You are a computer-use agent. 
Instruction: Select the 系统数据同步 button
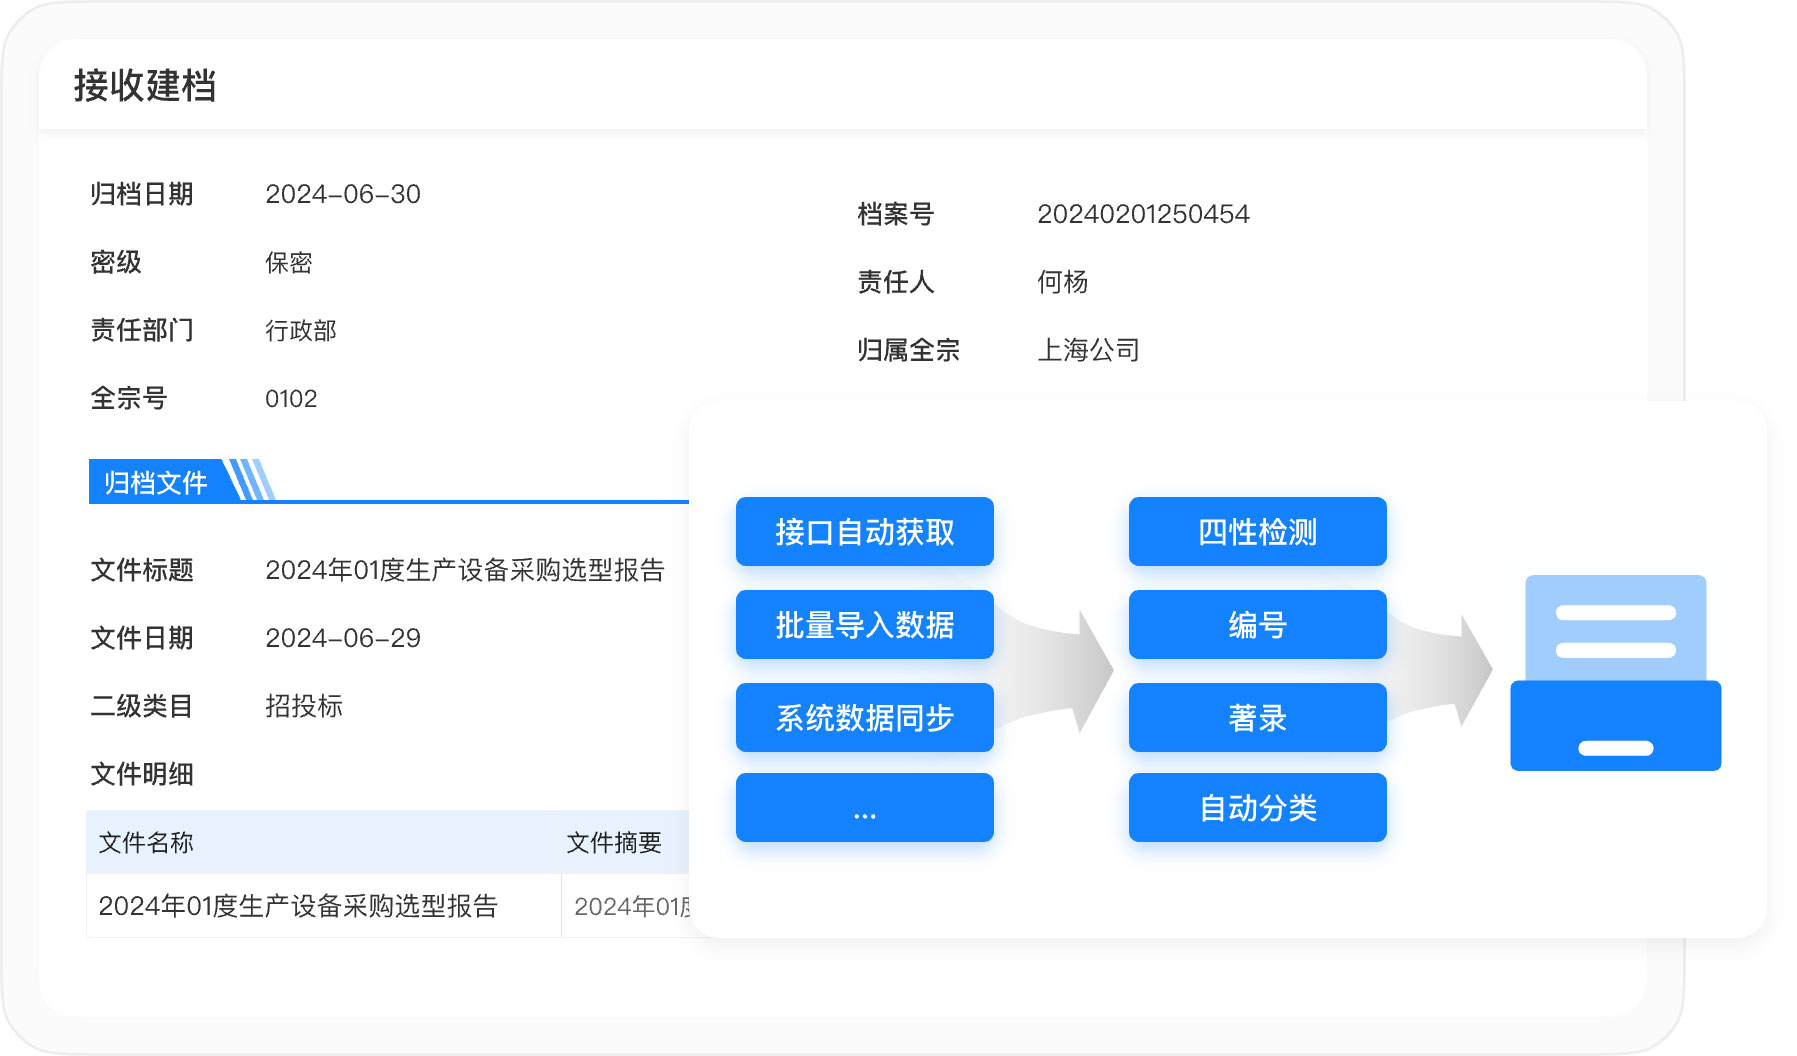coord(864,718)
